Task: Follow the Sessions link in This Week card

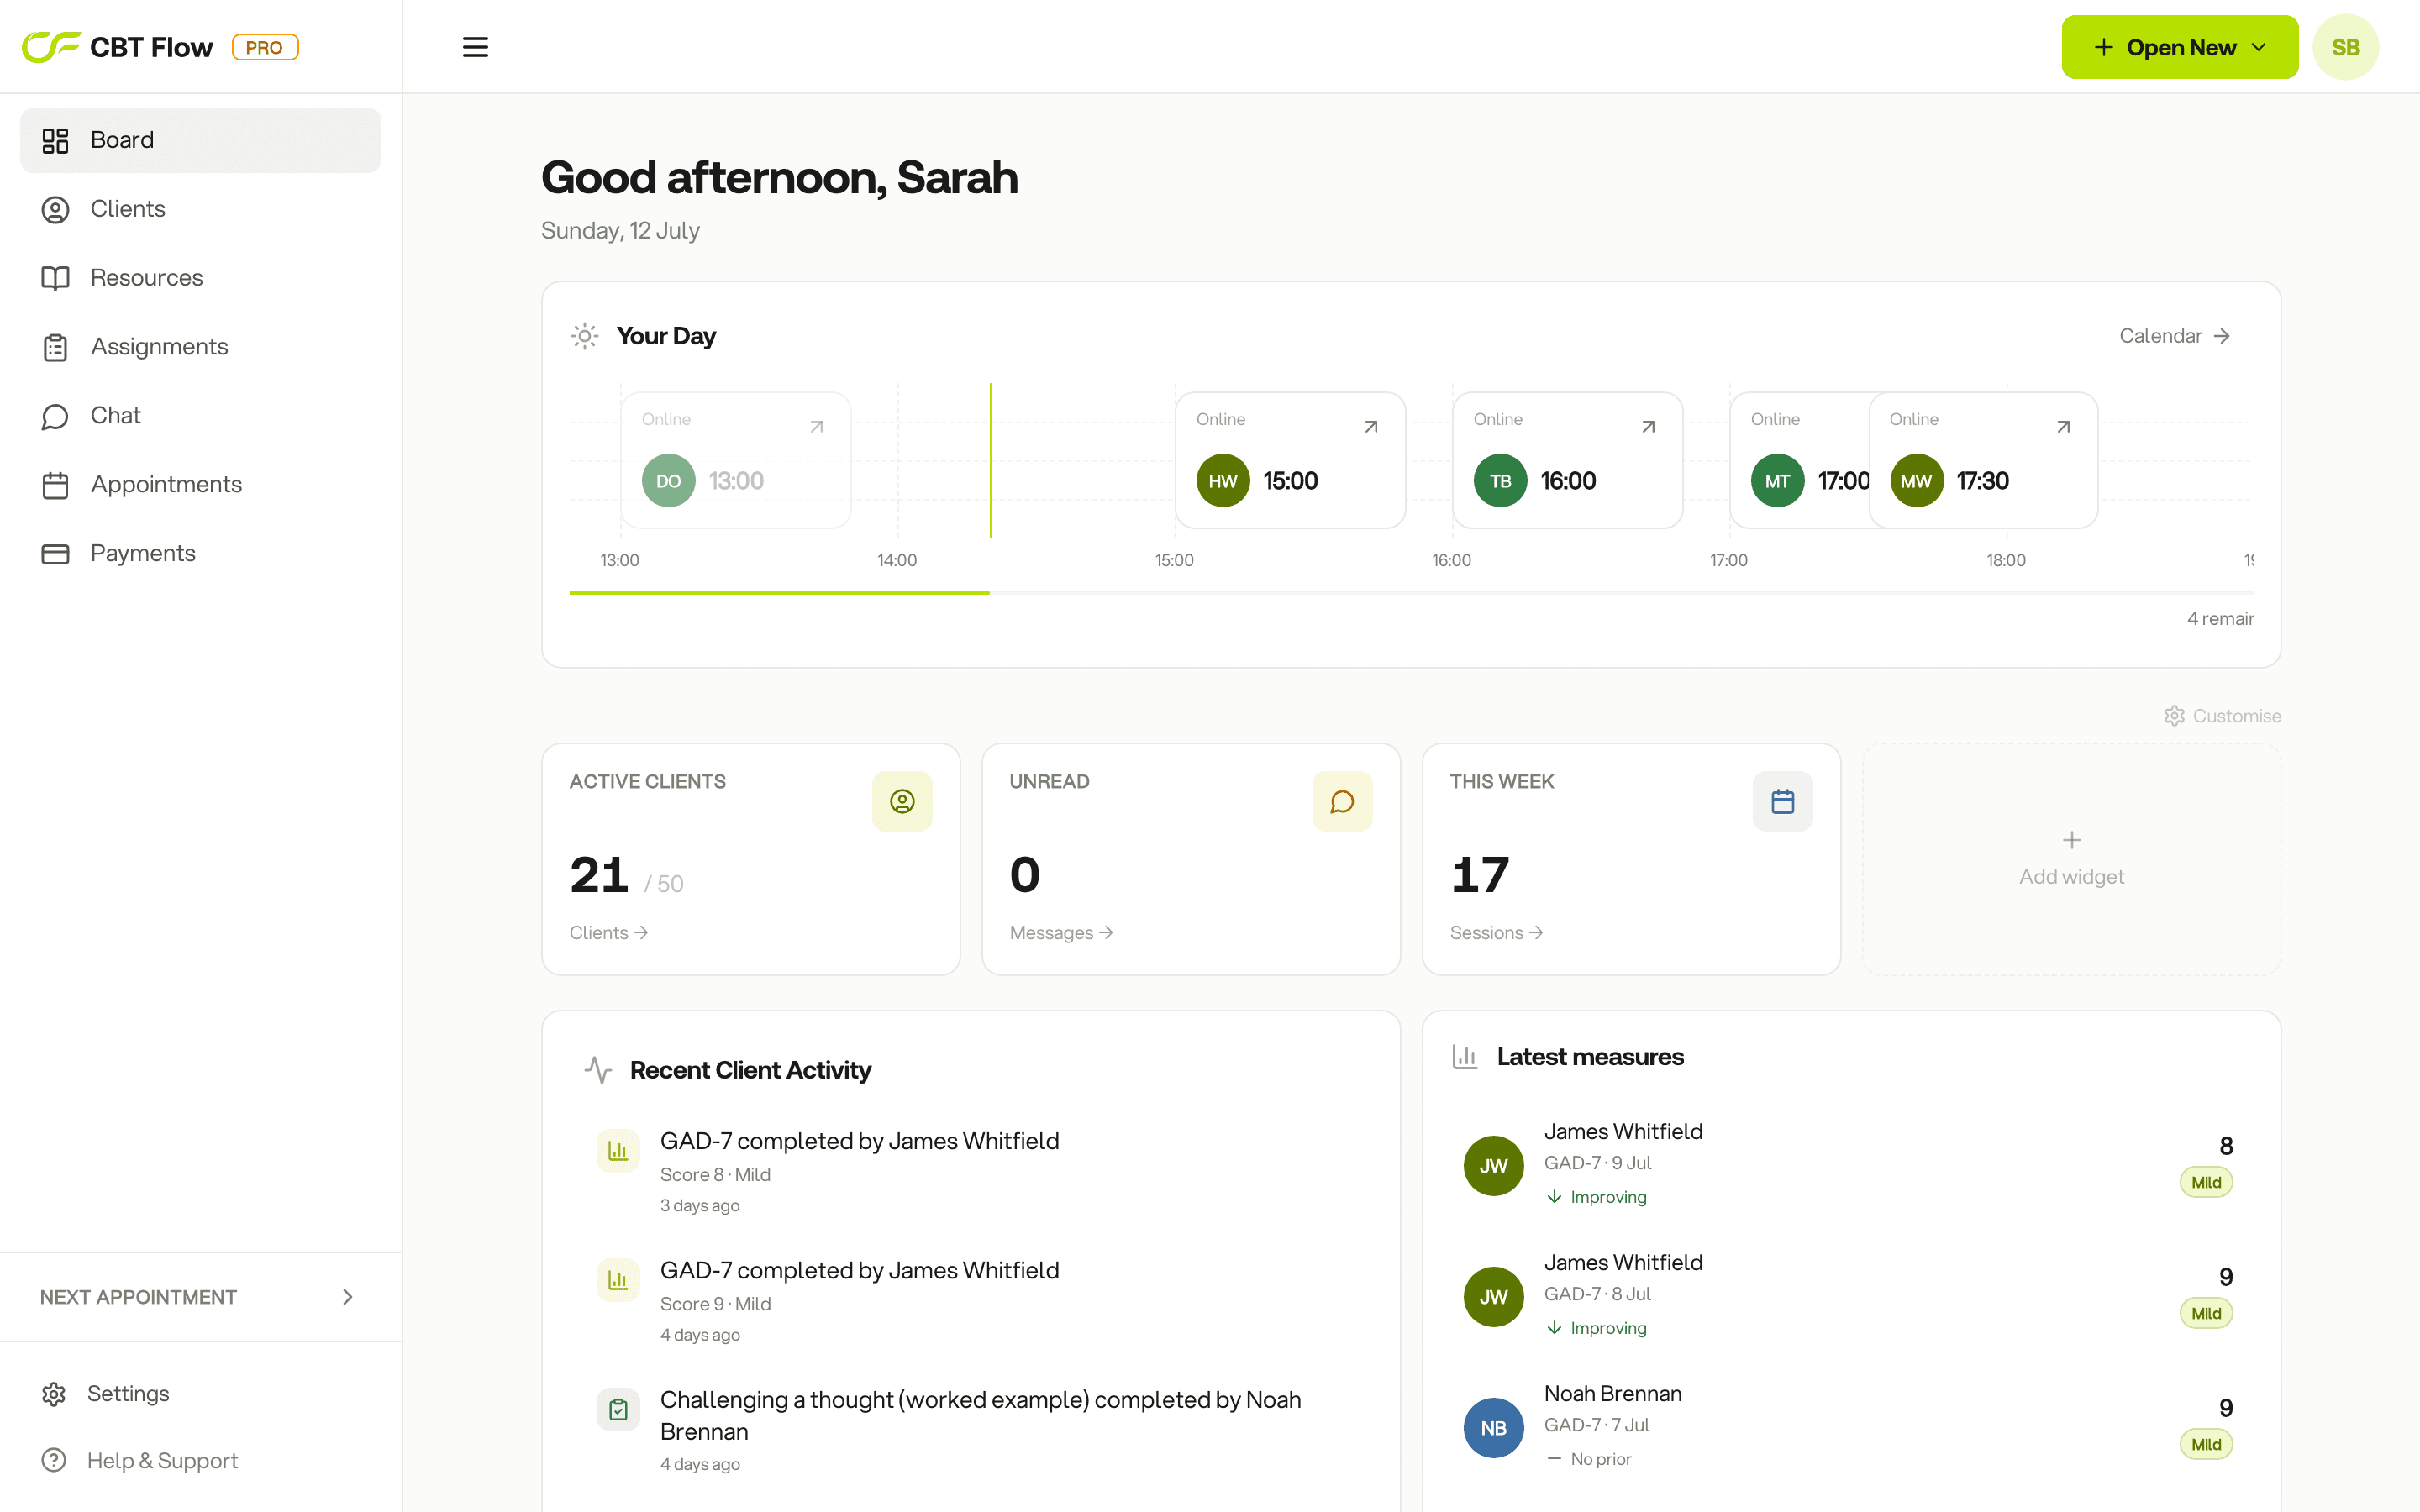Action: (x=1496, y=933)
